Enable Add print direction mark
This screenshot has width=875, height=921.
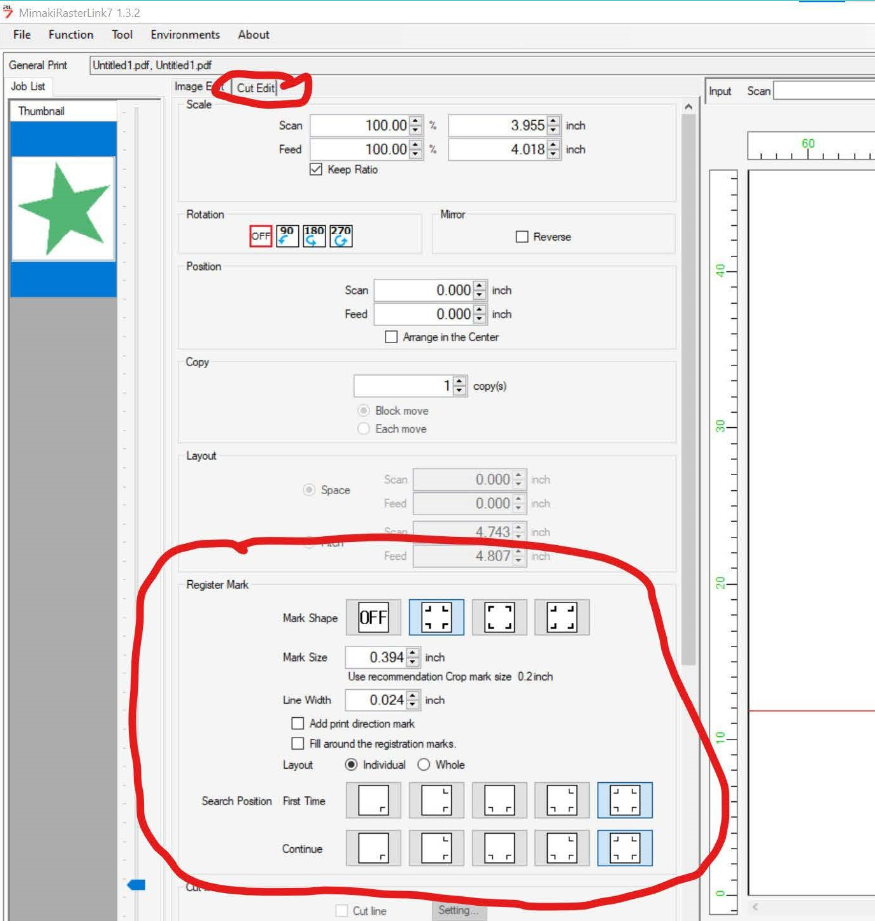[x=298, y=724]
